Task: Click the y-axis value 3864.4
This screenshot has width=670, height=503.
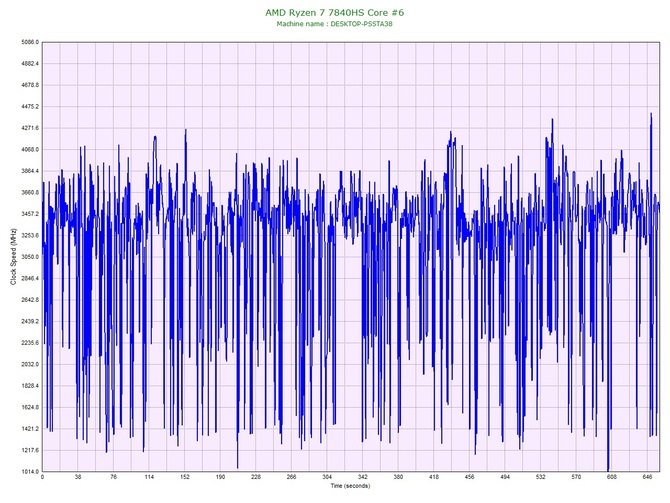Action: coord(30,171)
